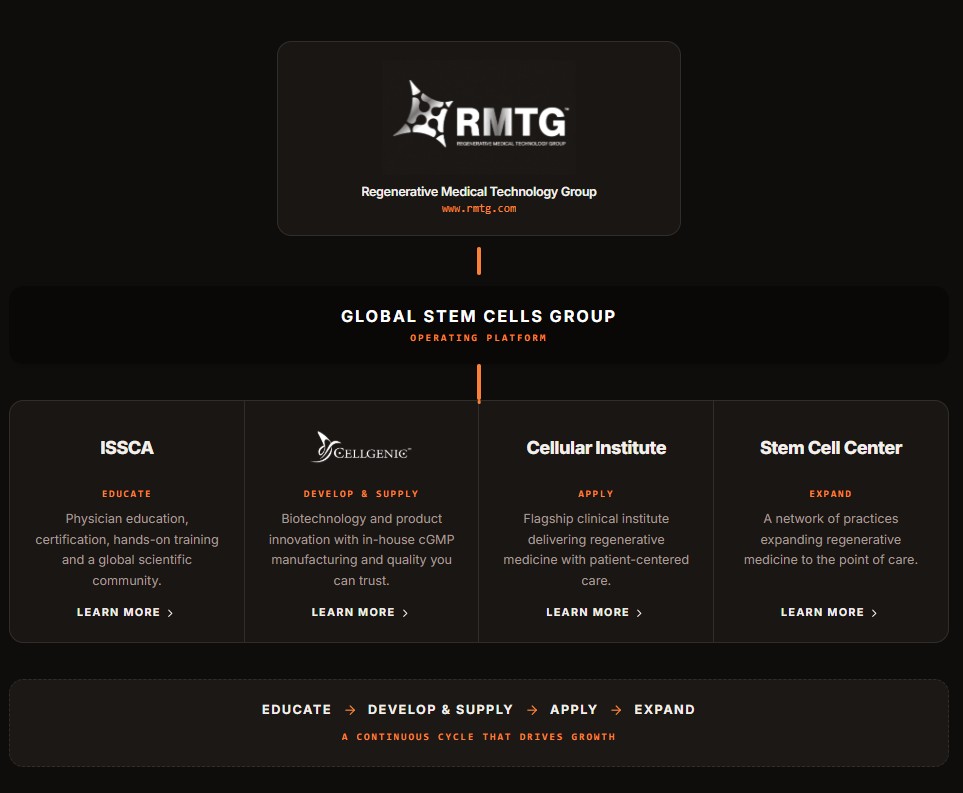Screen dimensions: 963x793
Task: Click the arrow after EDUCATE in cycle bar
Action: click(x=350, y=710)
